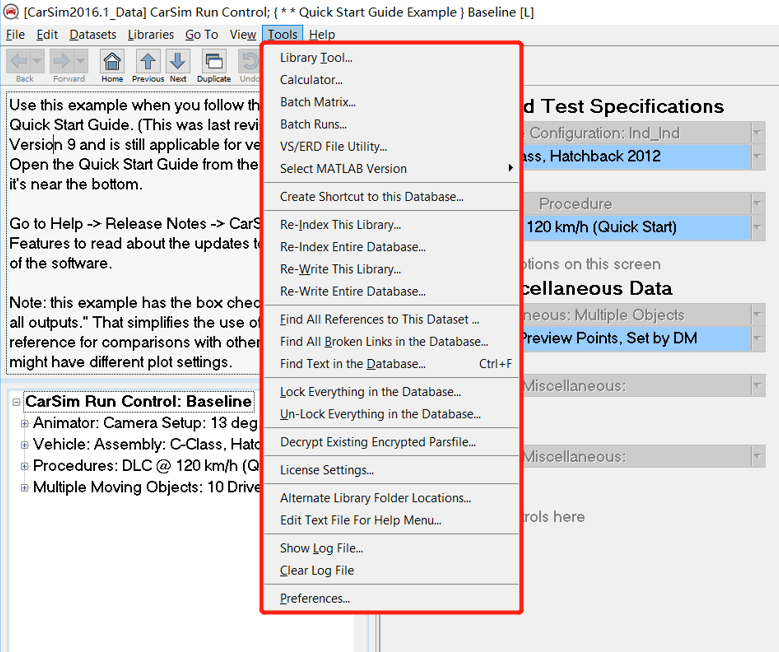
Task: Open License Settings...
Action: tap(391, 470)
